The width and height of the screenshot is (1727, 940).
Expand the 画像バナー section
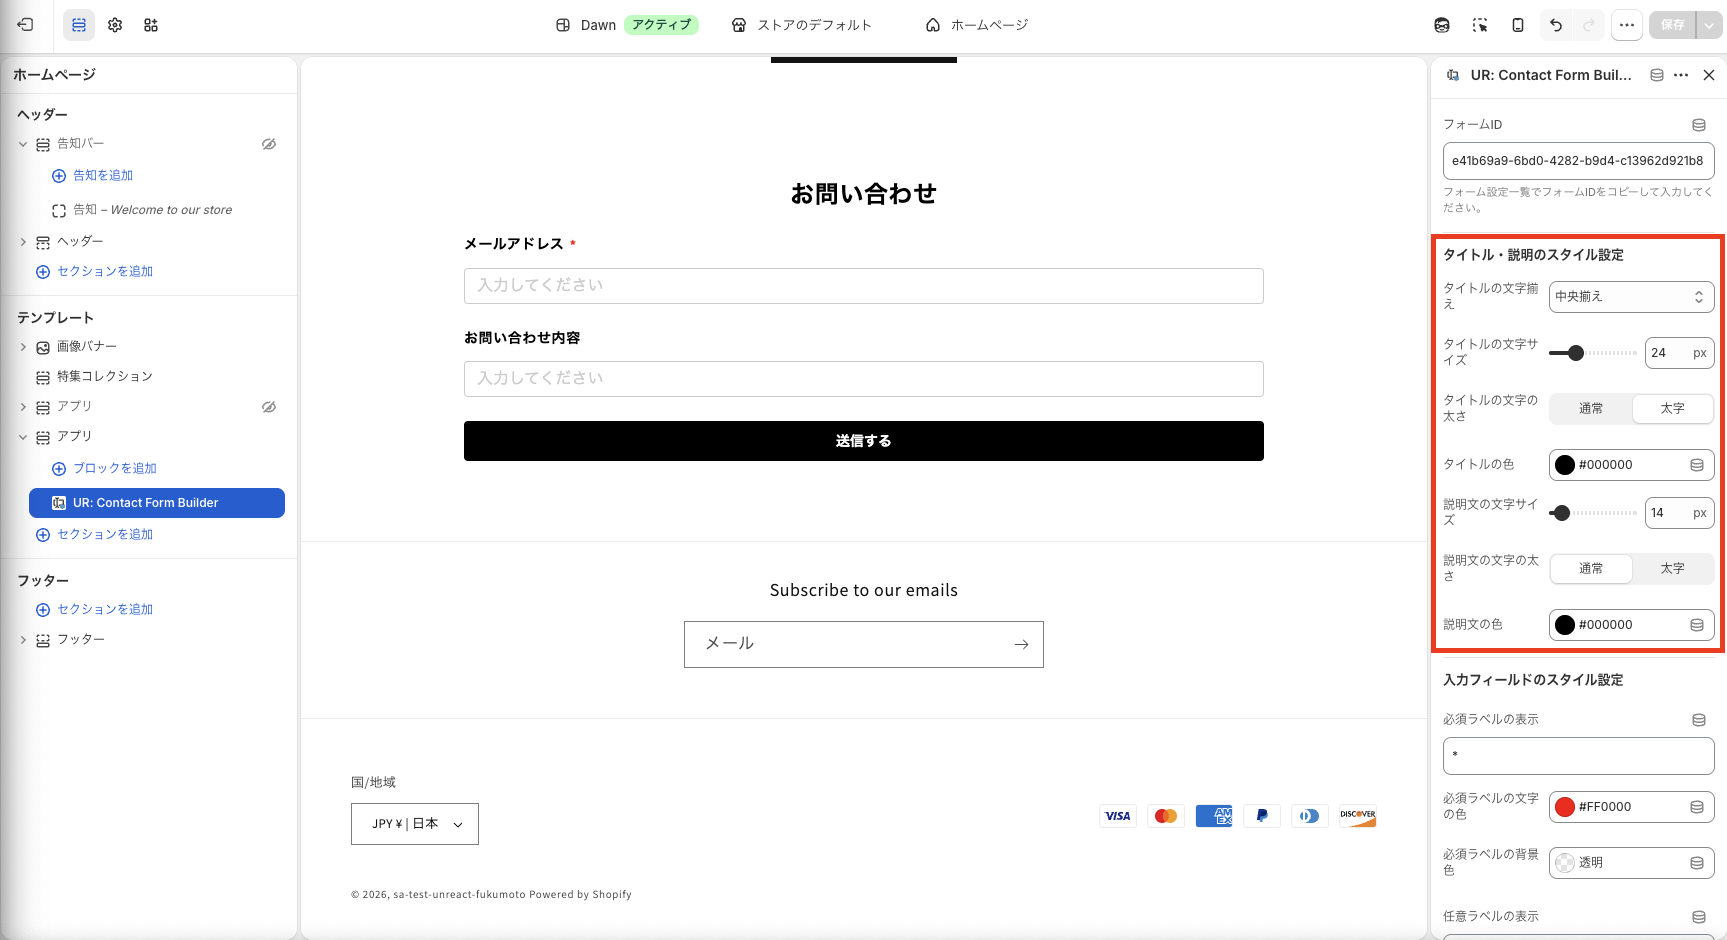pos(23,347)
